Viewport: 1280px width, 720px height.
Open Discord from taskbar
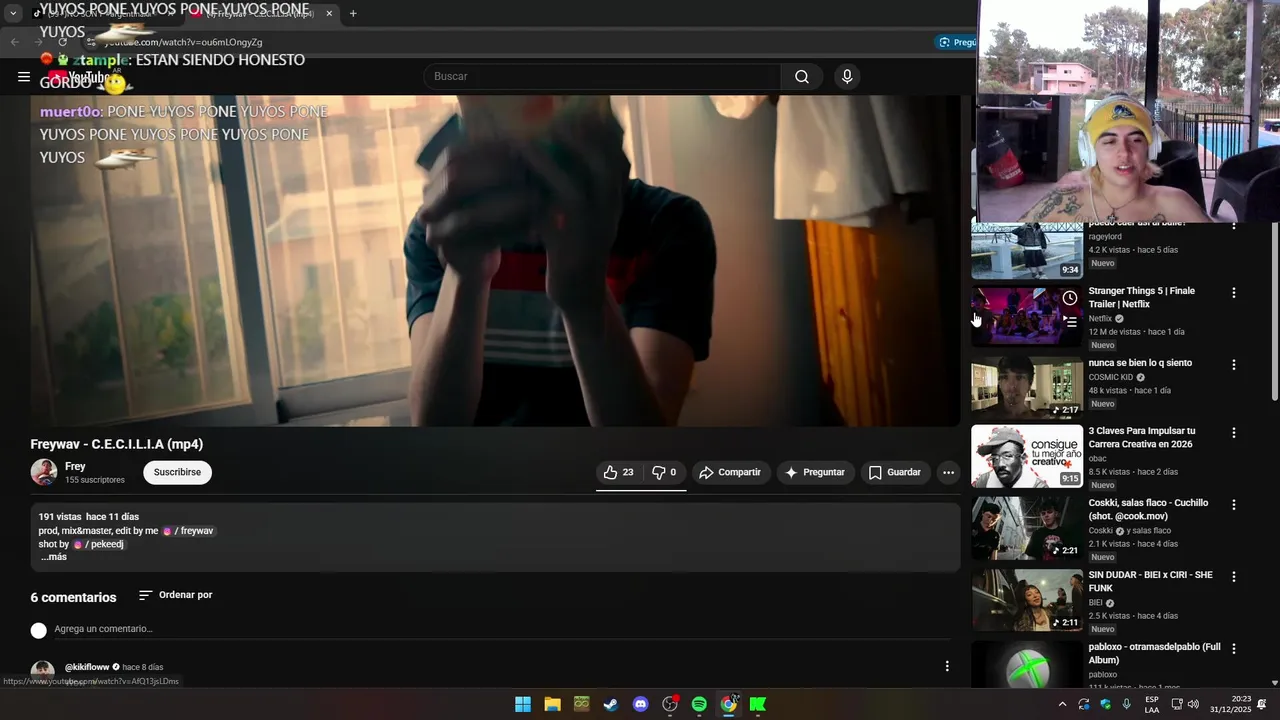641,704
